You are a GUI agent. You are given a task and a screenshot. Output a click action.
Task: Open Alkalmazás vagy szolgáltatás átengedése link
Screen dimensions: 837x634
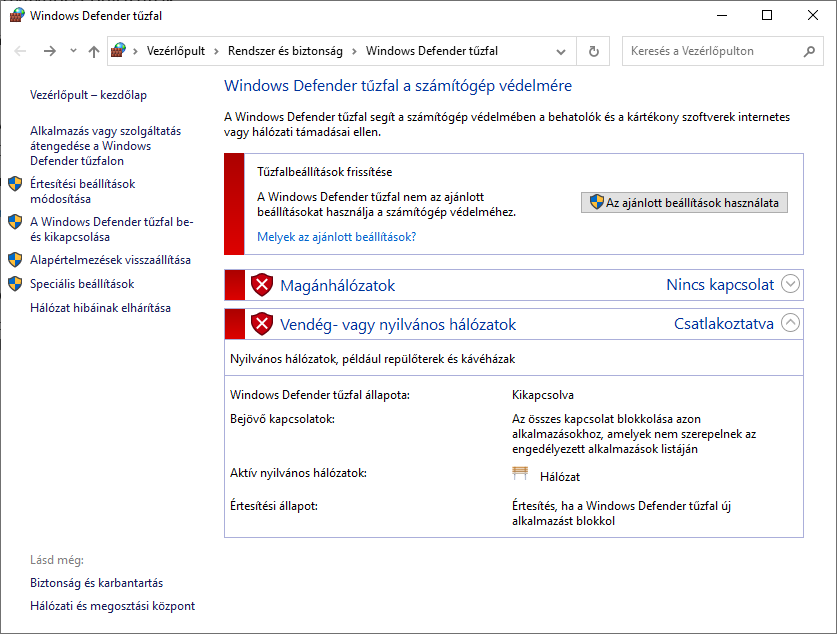(x=105, y=146)
